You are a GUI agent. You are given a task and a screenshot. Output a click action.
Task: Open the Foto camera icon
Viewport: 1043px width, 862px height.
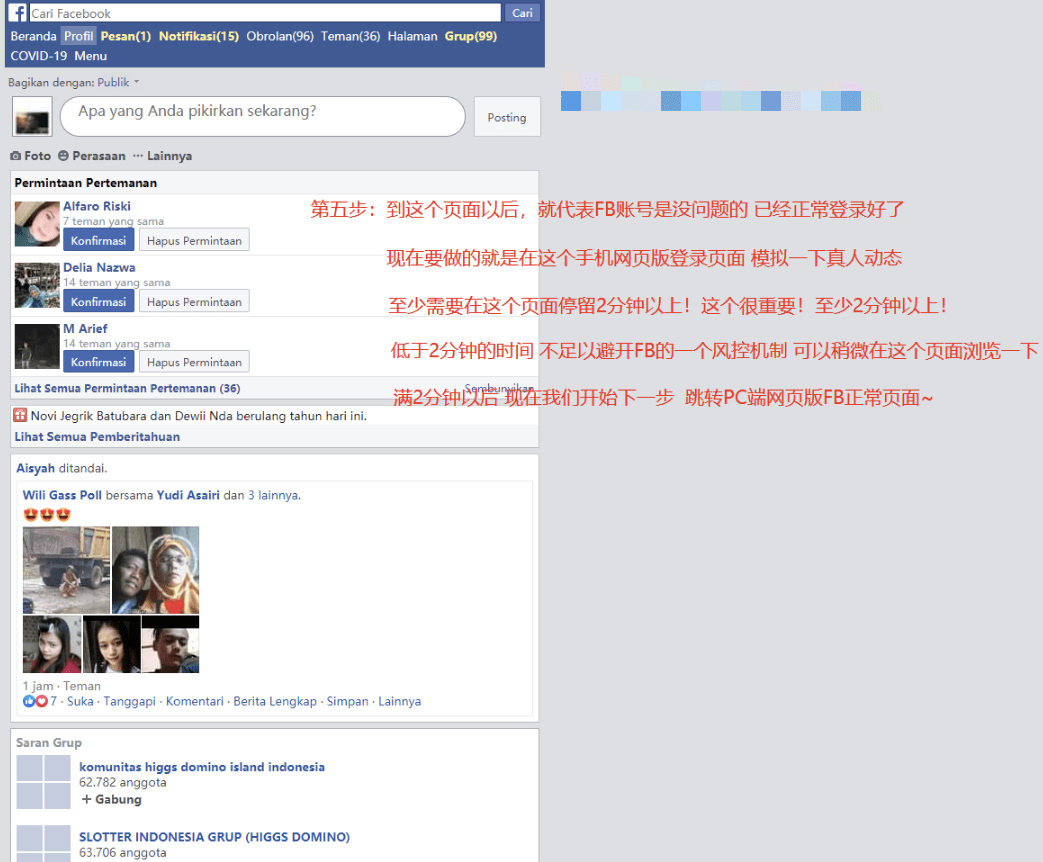(17, 155)
